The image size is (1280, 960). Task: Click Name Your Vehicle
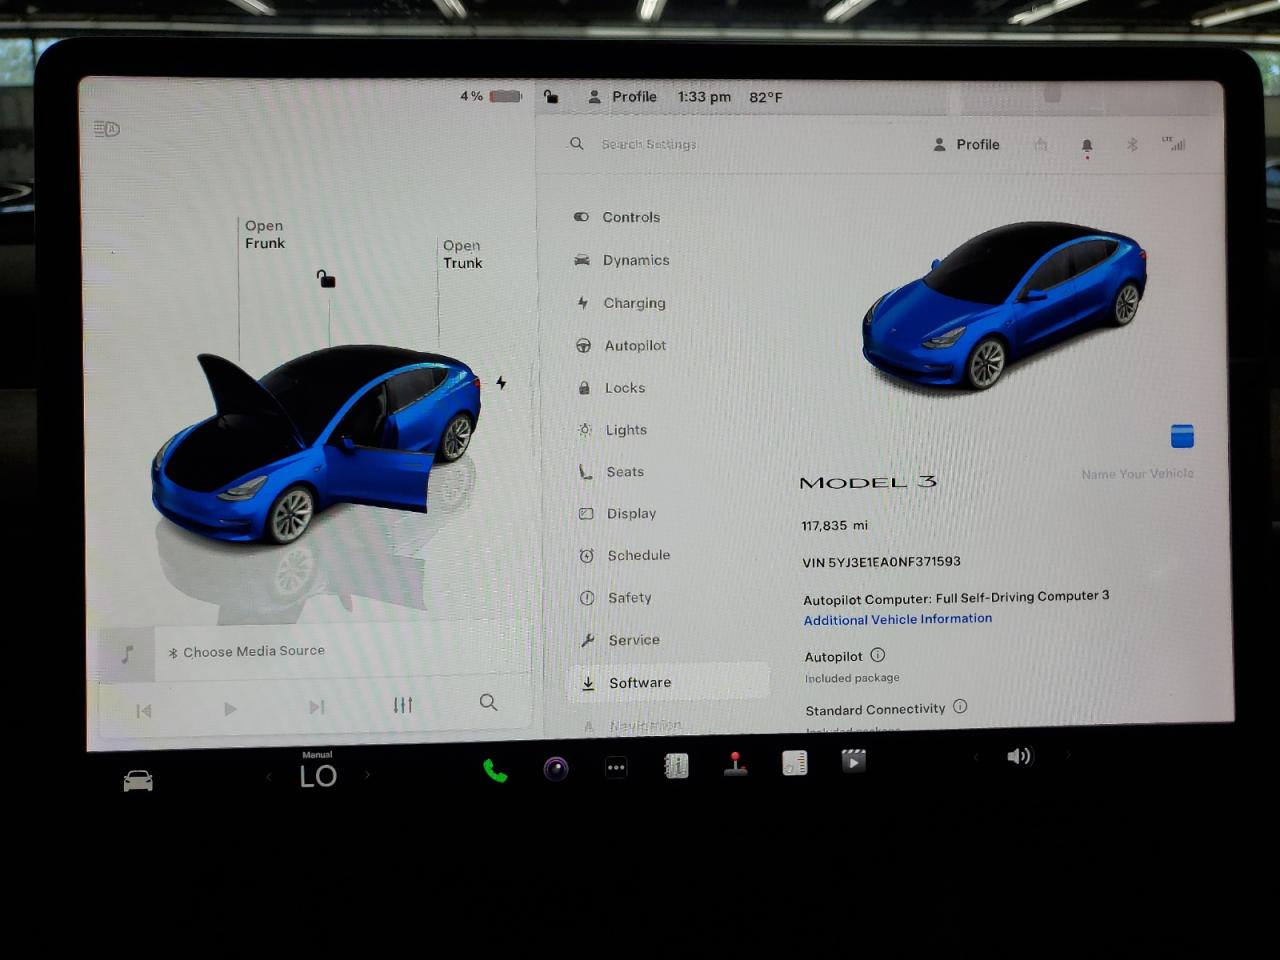(x=1137, y=474)
